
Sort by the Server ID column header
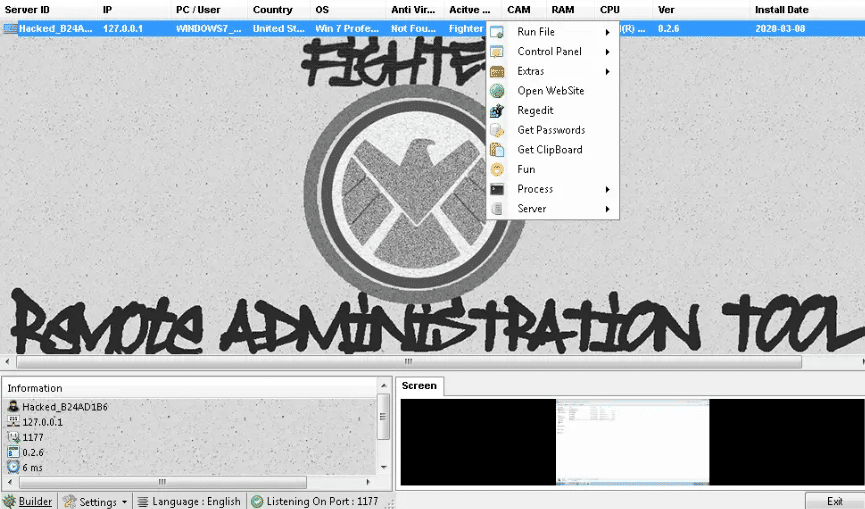pos(49,10)
